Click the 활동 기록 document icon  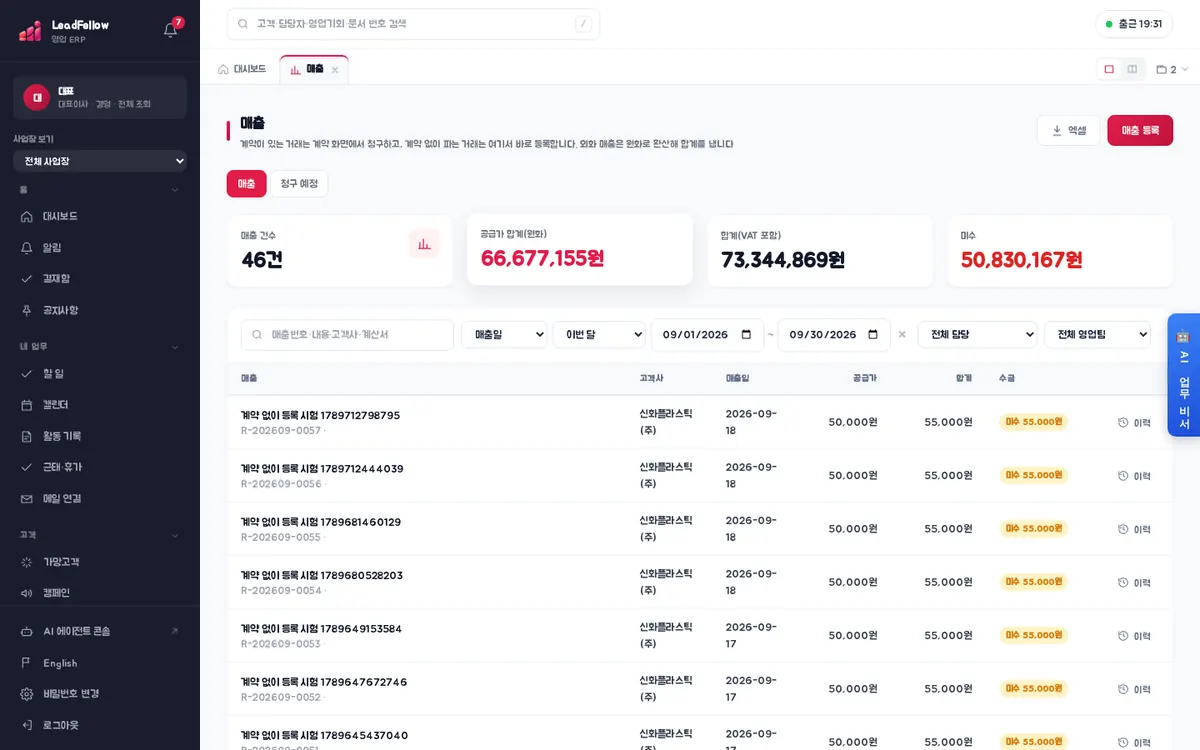coord(27,436)
